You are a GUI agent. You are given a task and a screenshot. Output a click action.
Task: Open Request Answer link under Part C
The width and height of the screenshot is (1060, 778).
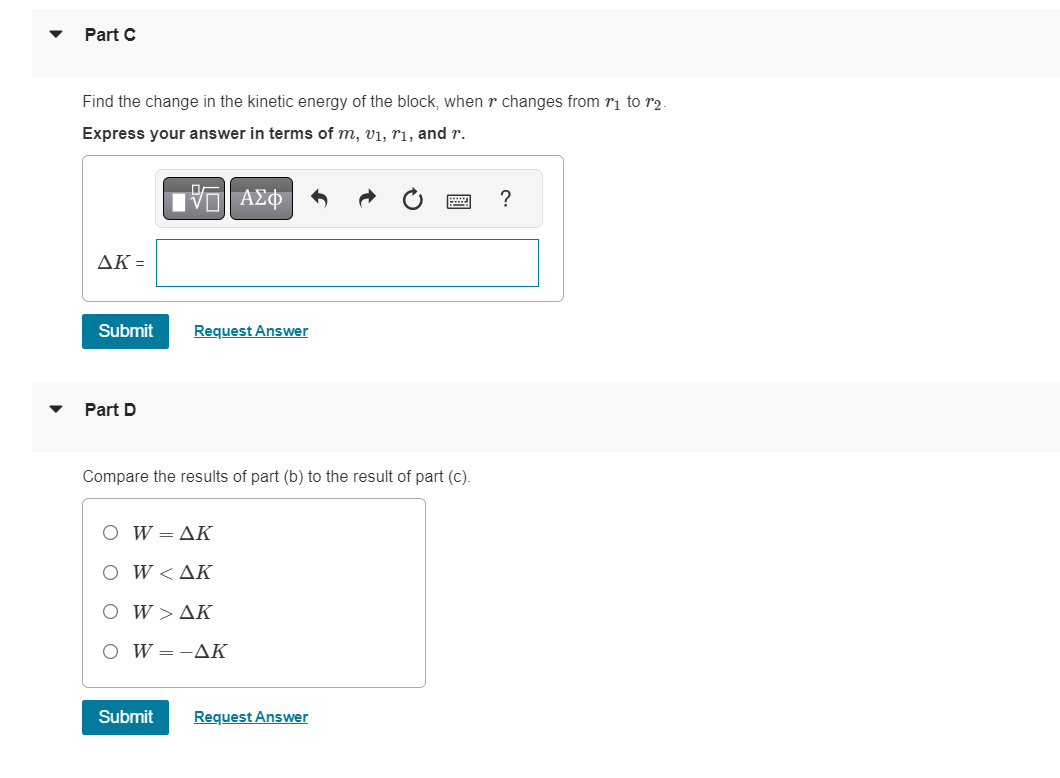point(250,330)
